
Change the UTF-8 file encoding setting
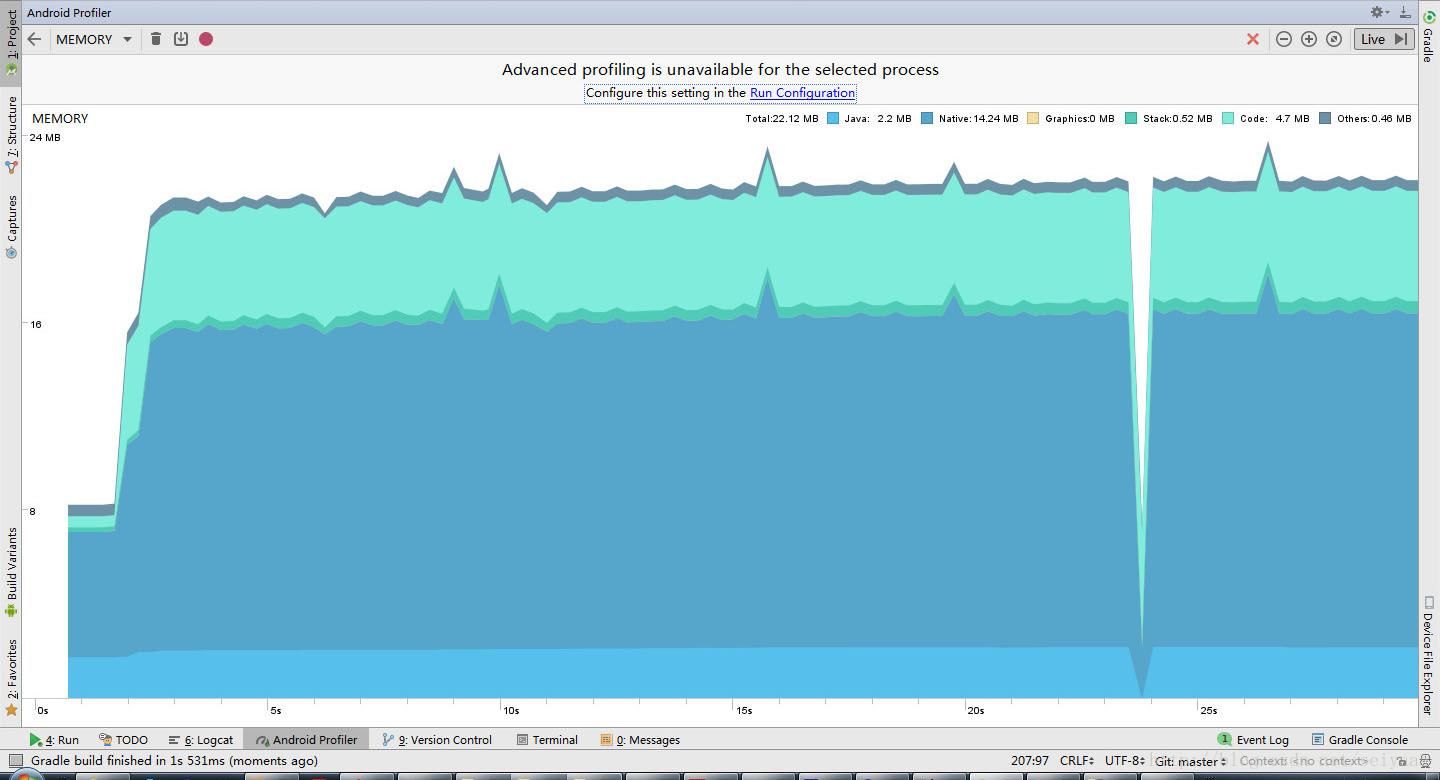[x=1126, y=761]
